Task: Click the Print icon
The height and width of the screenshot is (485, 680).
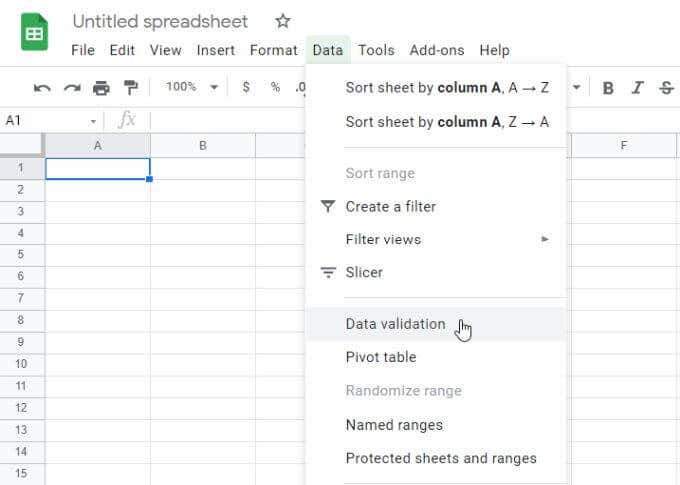Action: coord(101,88)
